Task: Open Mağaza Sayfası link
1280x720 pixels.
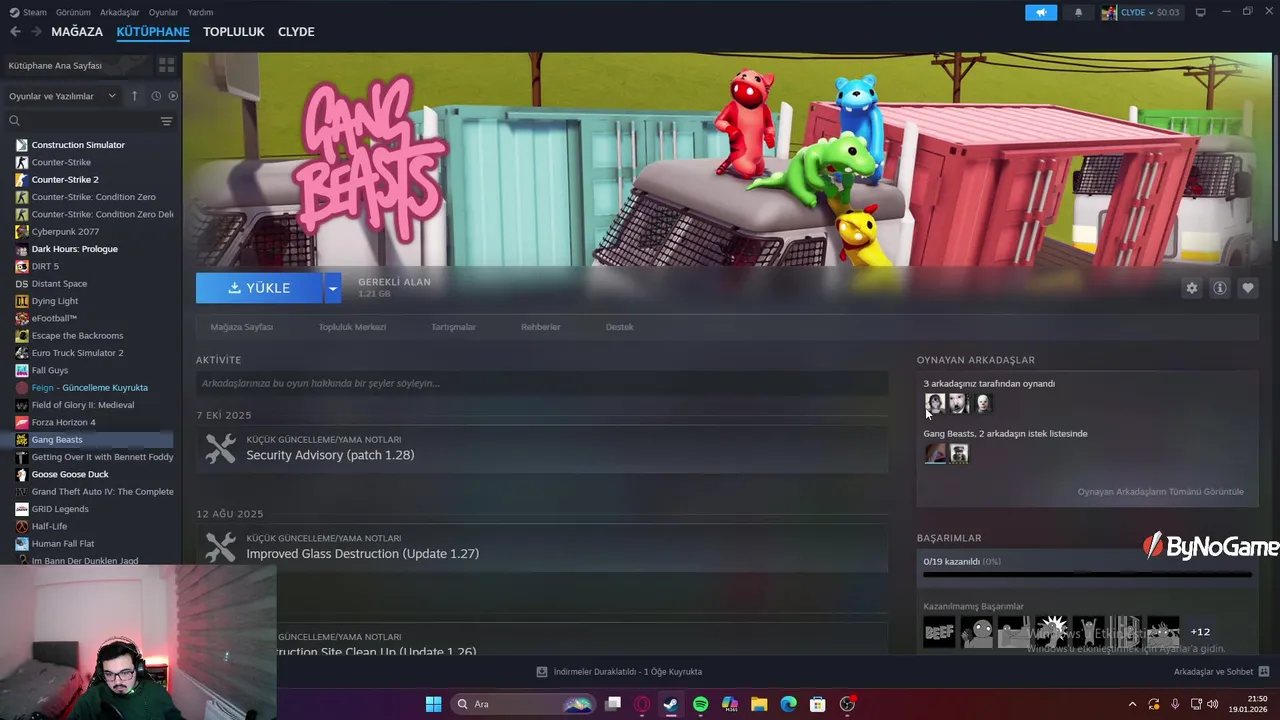Action: [x=241, y=327]
